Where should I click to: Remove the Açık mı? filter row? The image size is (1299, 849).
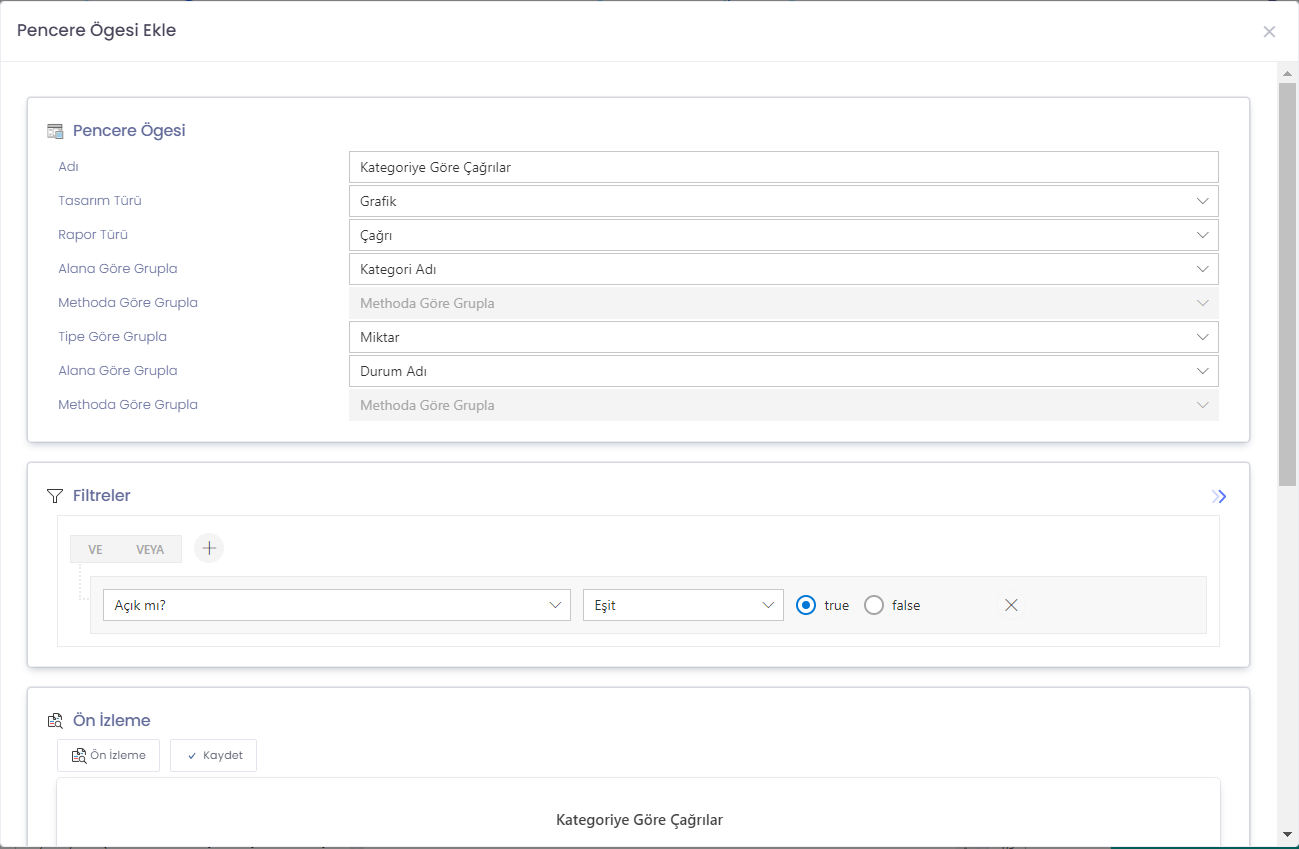coord(1011,605)
